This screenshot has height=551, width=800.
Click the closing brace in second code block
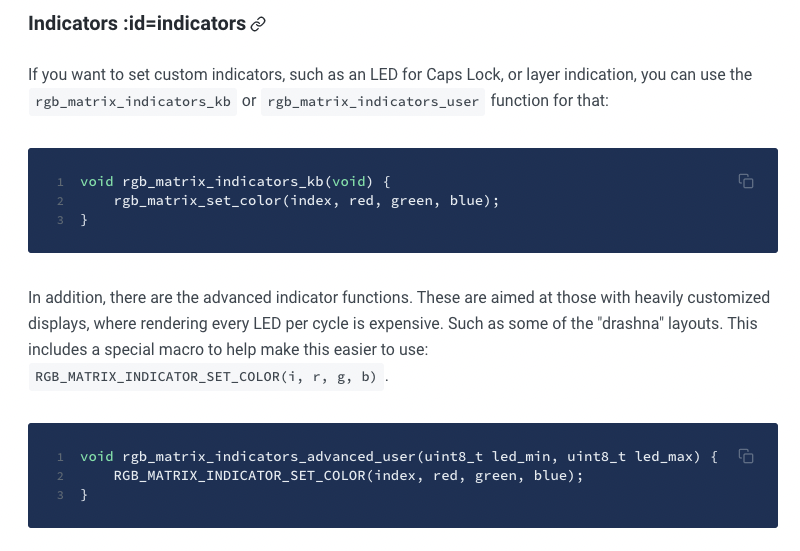[84, 495]
